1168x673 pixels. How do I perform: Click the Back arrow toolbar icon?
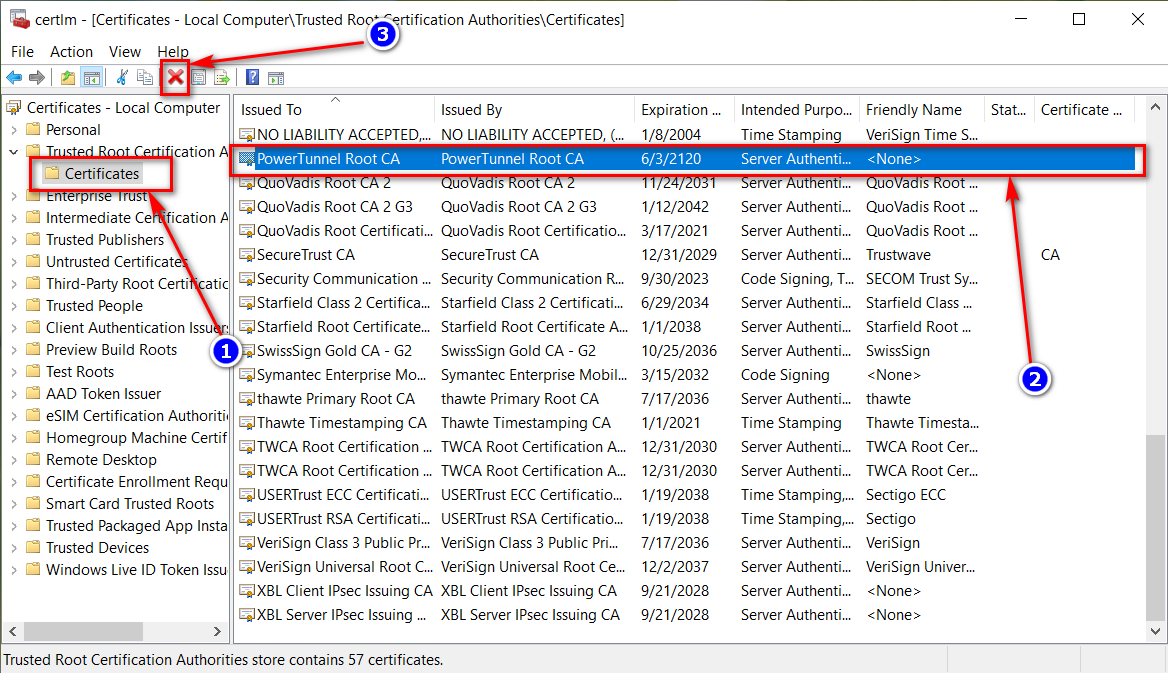click(x=14, y=78)
